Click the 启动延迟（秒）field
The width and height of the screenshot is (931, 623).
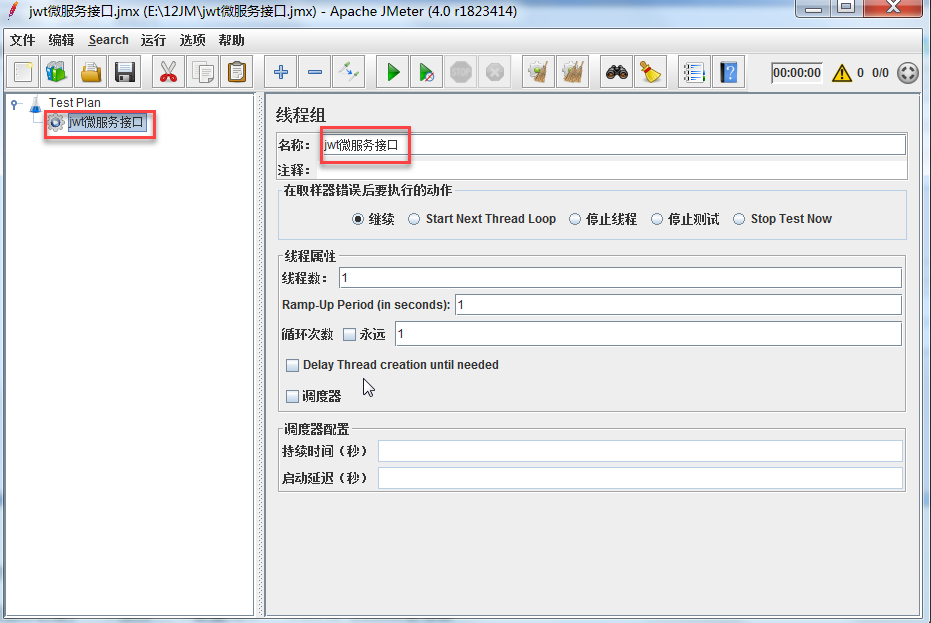click(x=641, y=478)
